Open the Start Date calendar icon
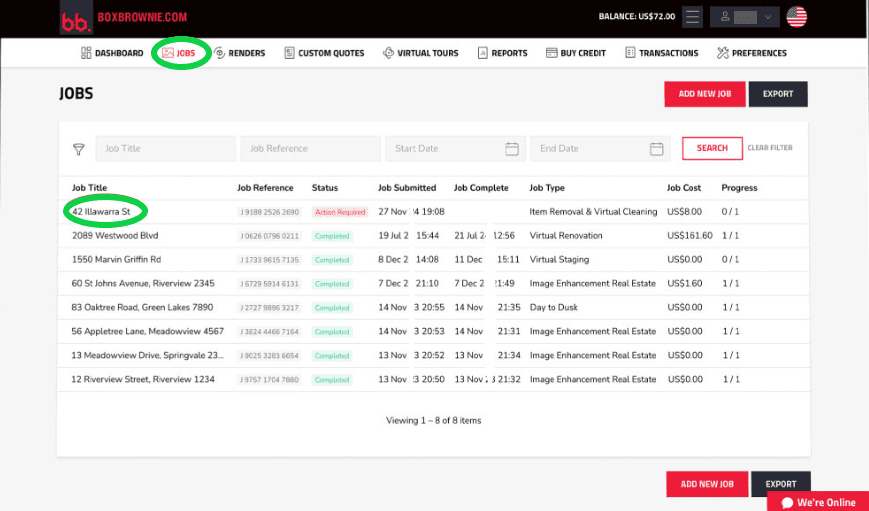The width and height of the screenshot is (869, 511). point(511,149)
